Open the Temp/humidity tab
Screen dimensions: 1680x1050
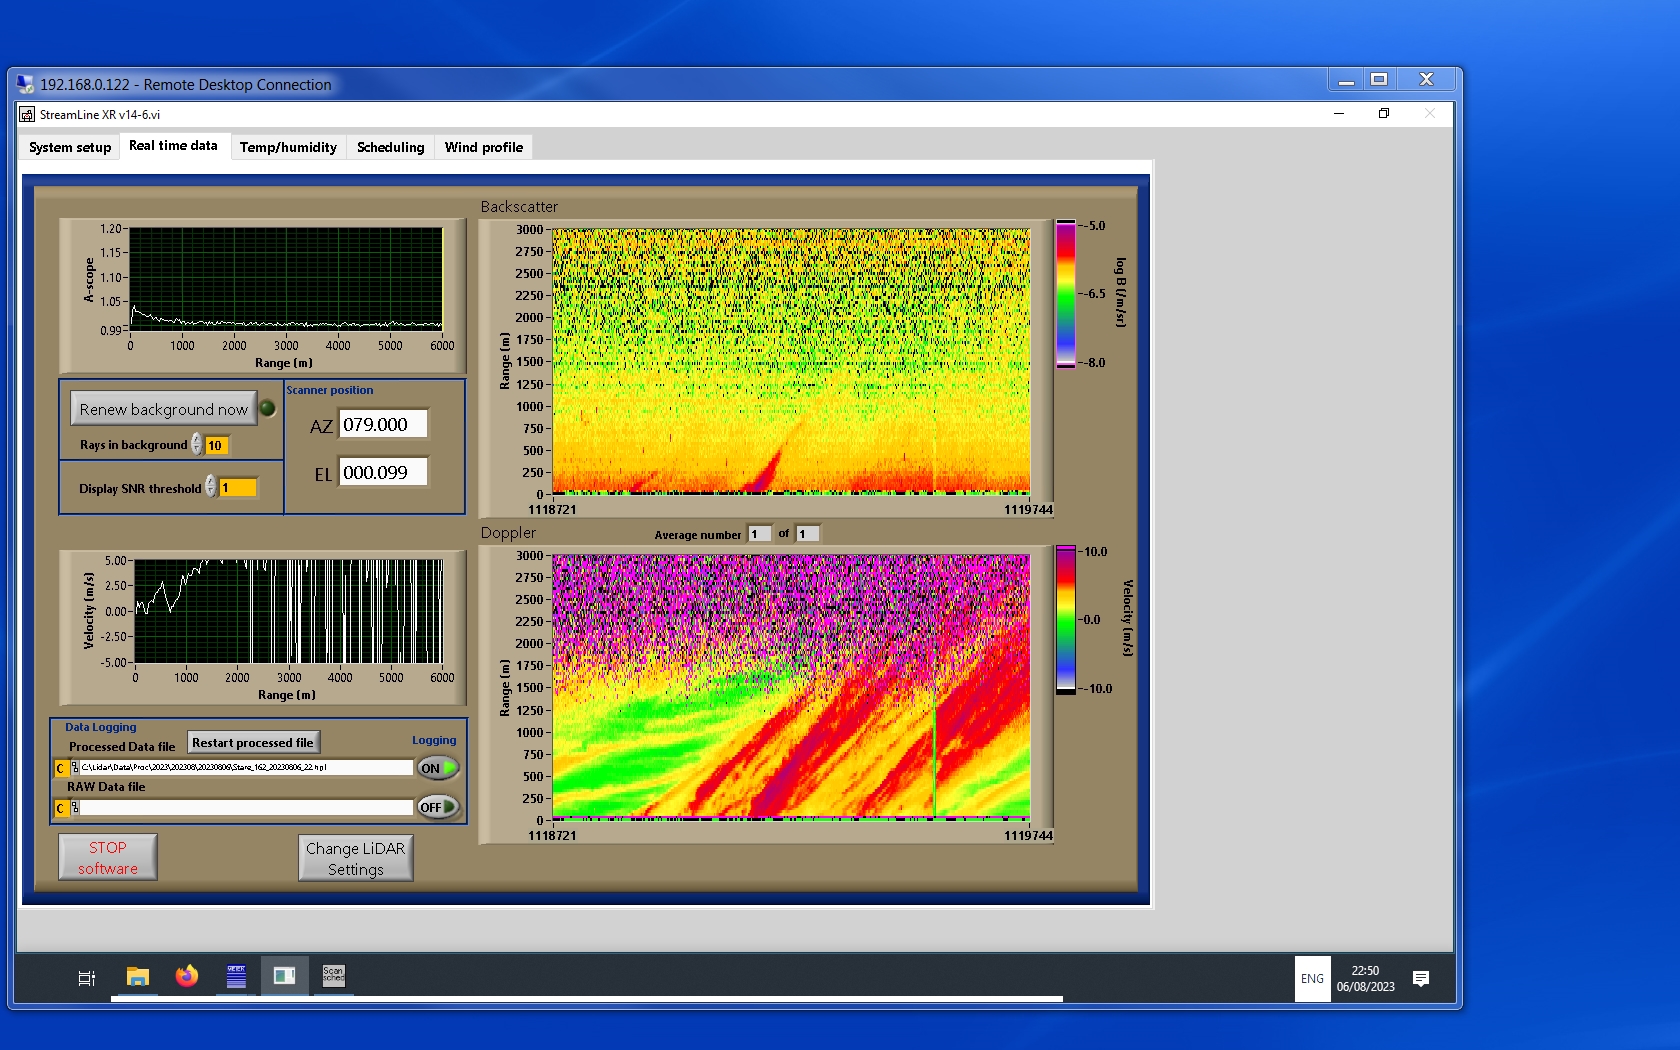[x=288, y=147]
